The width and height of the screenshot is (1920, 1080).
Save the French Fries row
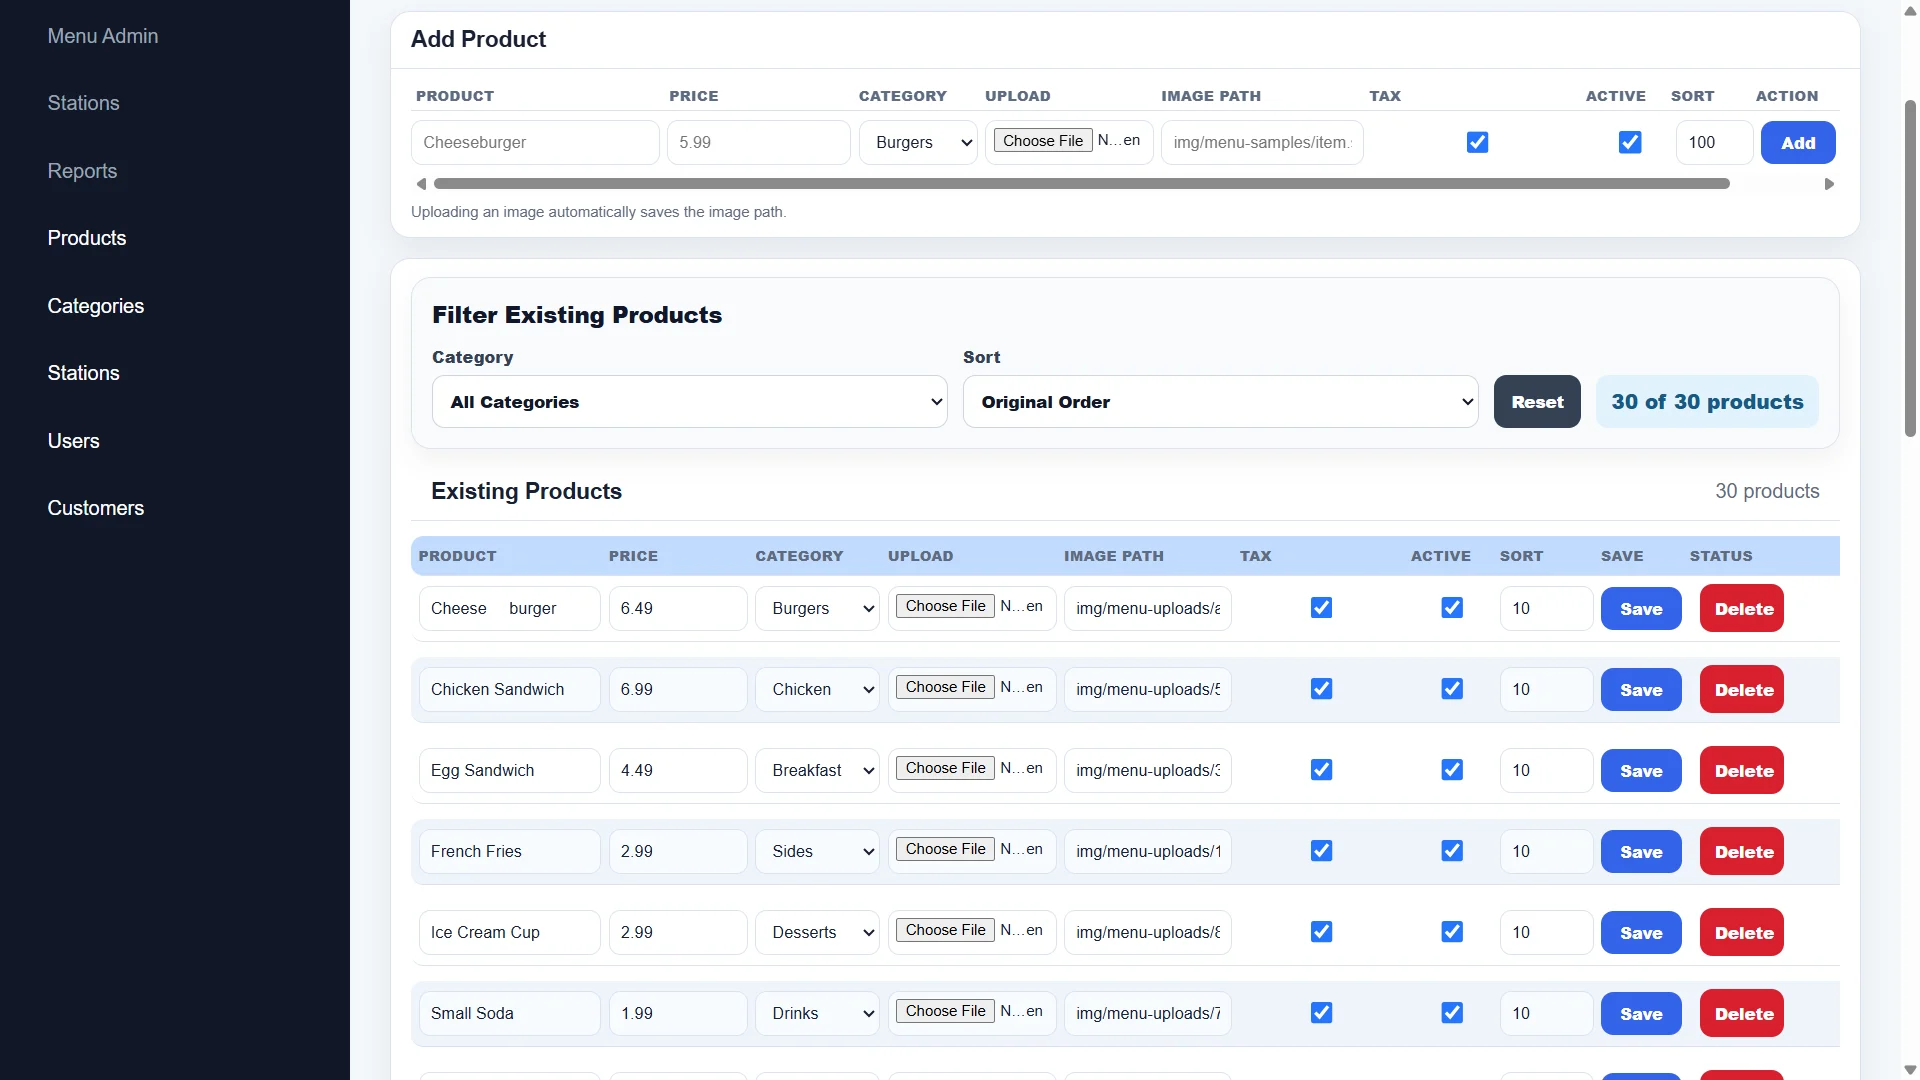(1641, 852)
